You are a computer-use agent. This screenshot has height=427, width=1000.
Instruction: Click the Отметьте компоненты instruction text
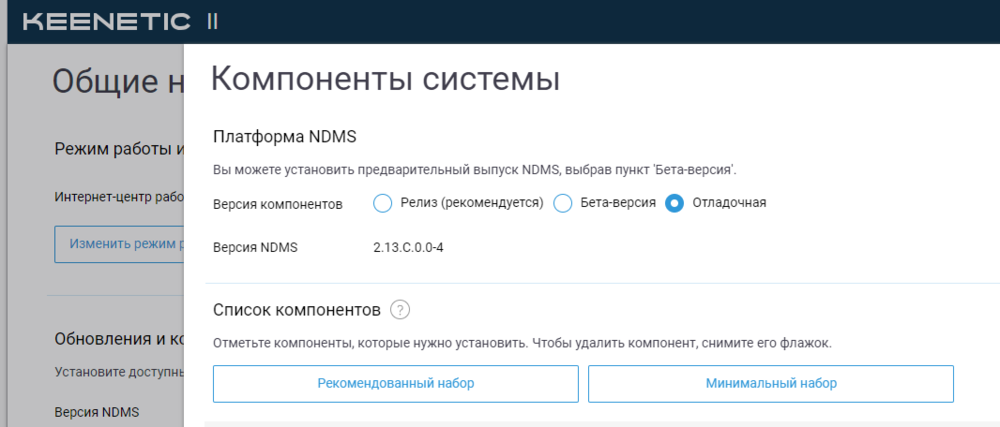[x=522, y=344]
